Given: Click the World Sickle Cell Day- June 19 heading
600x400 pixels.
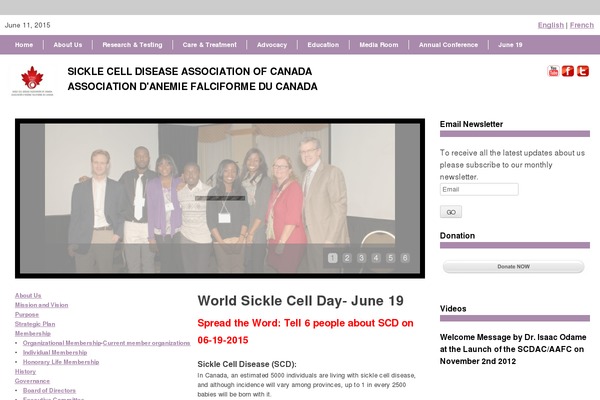Looking at the screenshot, I should pos(300,301).
